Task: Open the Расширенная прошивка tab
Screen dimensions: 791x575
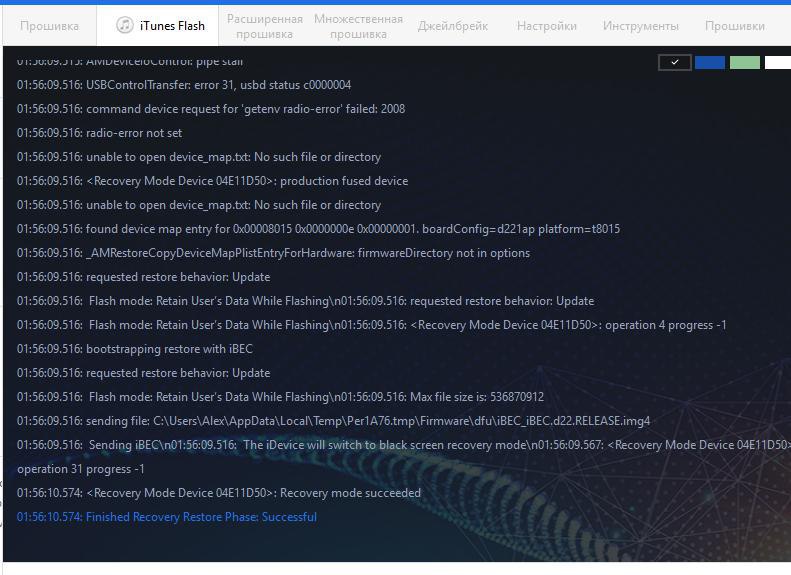Action: [264, 26]
